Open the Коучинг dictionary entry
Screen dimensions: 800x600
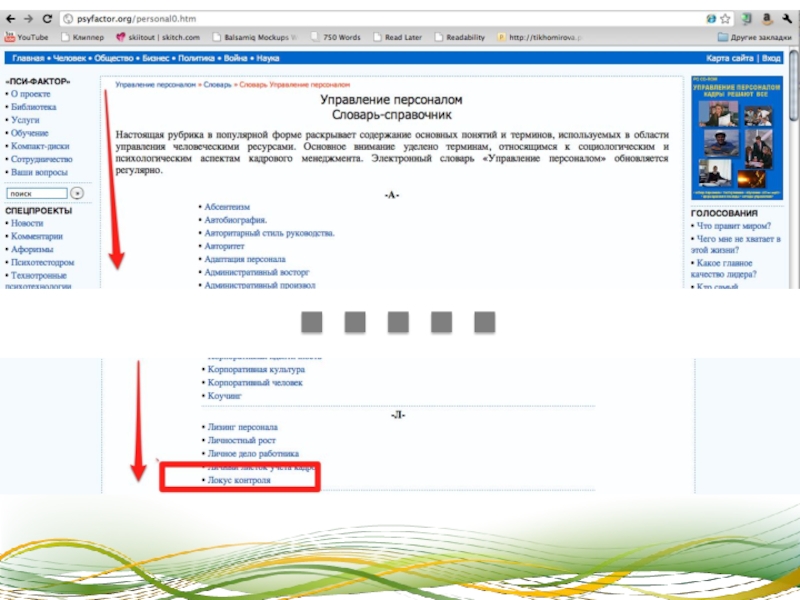point(224,396)
